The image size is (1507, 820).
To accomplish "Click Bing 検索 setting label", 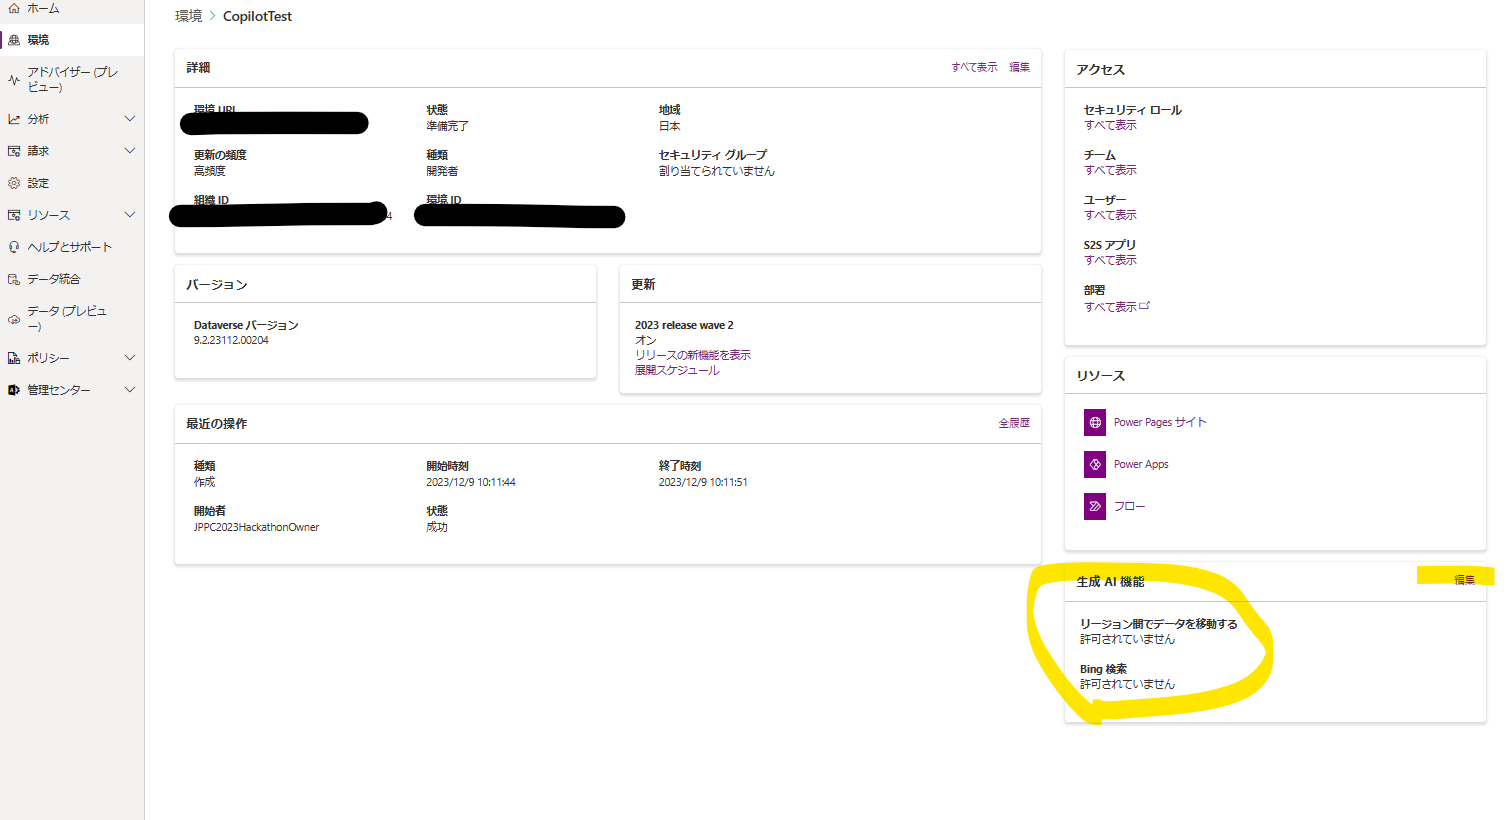I will tap(1103, 669).
